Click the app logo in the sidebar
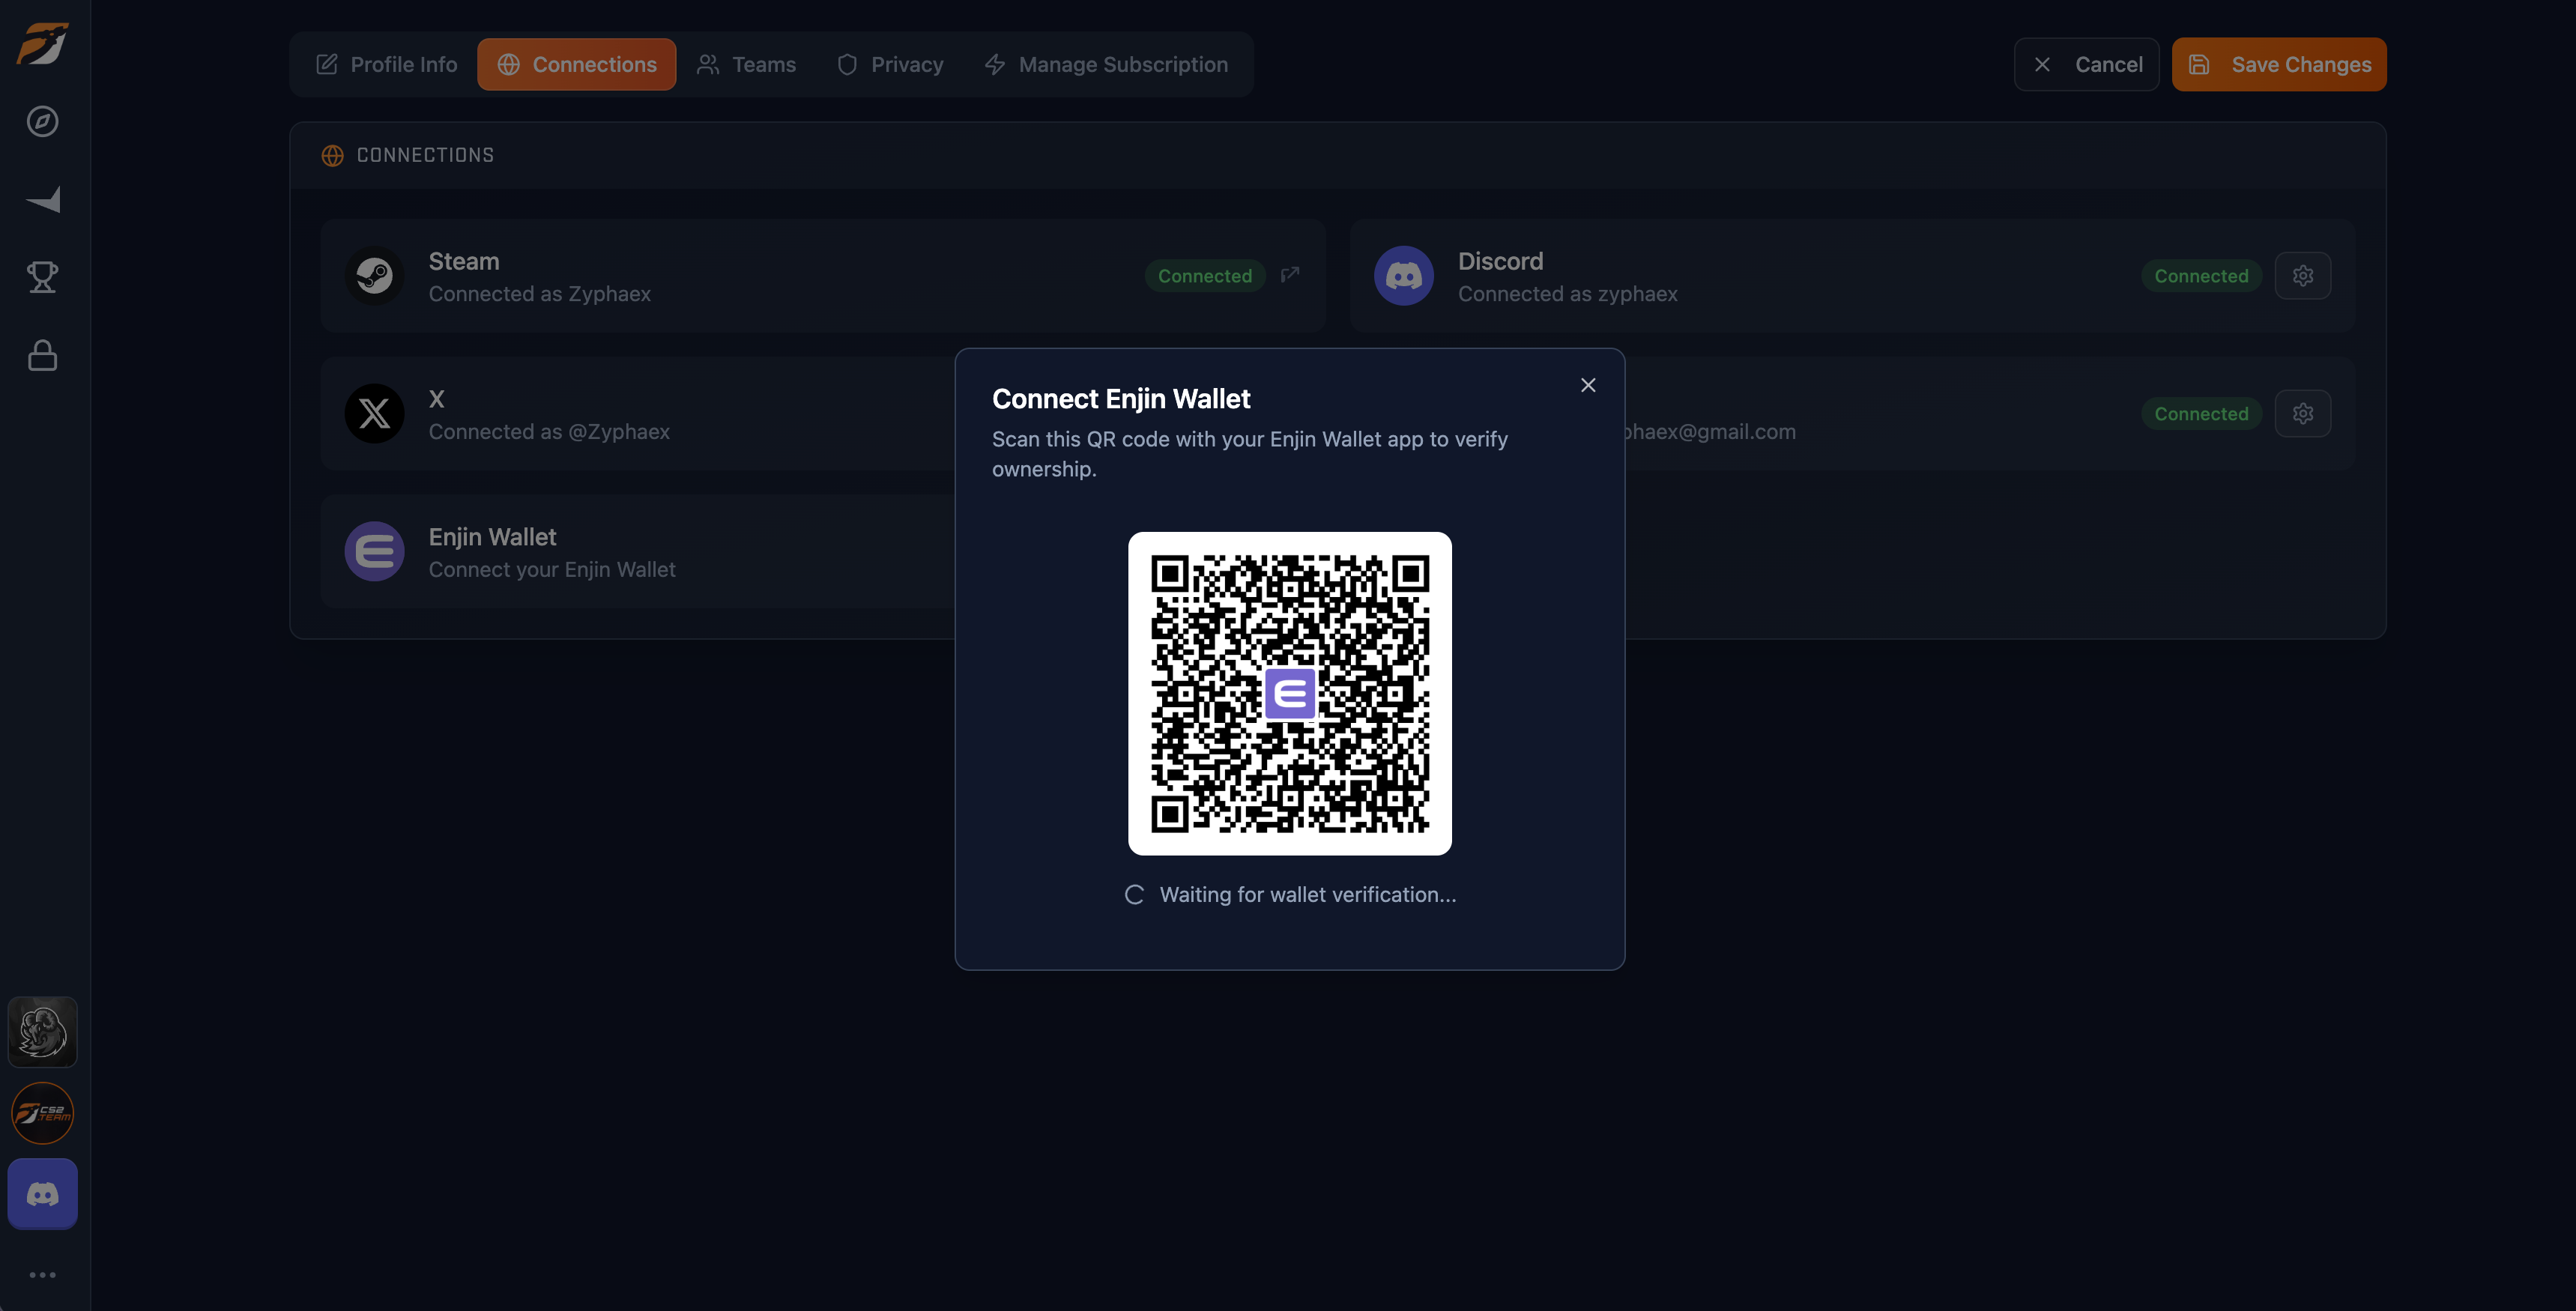This screenshot has width=2576, height=1311. pyautogui.click(x=43, y=44)
